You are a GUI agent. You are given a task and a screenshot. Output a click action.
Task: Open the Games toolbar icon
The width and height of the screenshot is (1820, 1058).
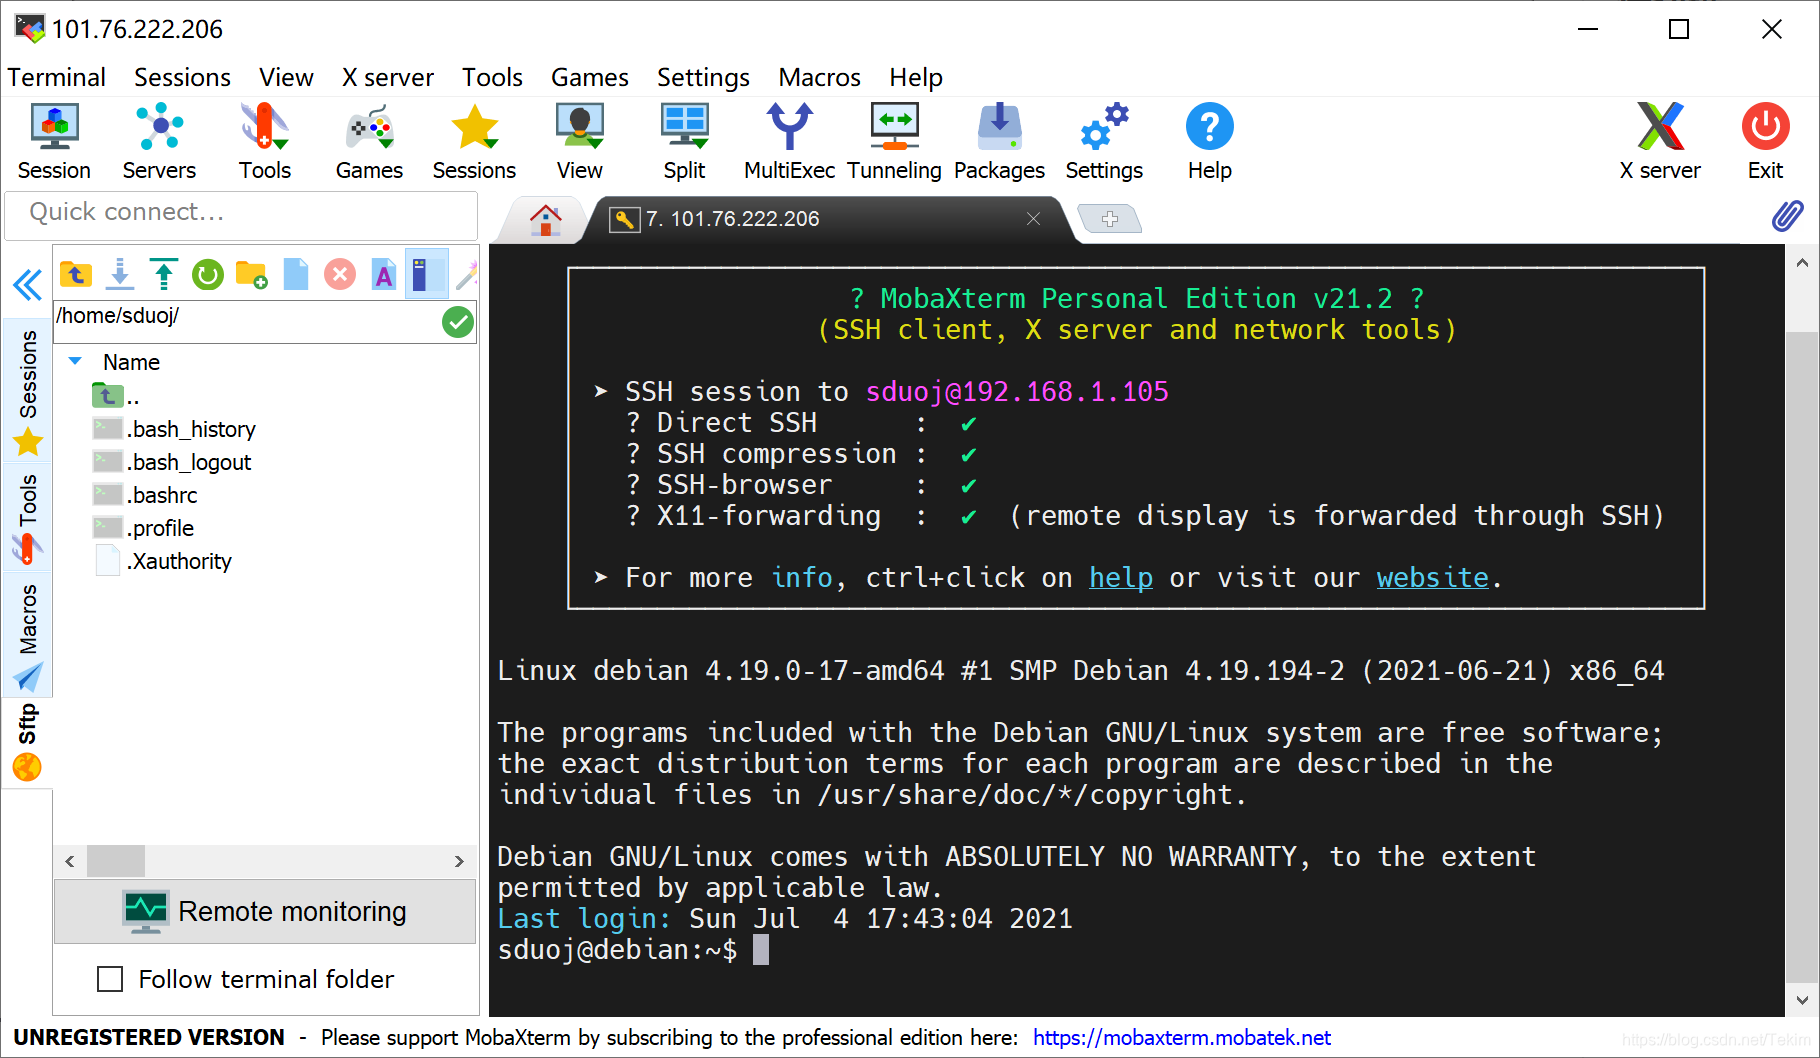(369, 142)
